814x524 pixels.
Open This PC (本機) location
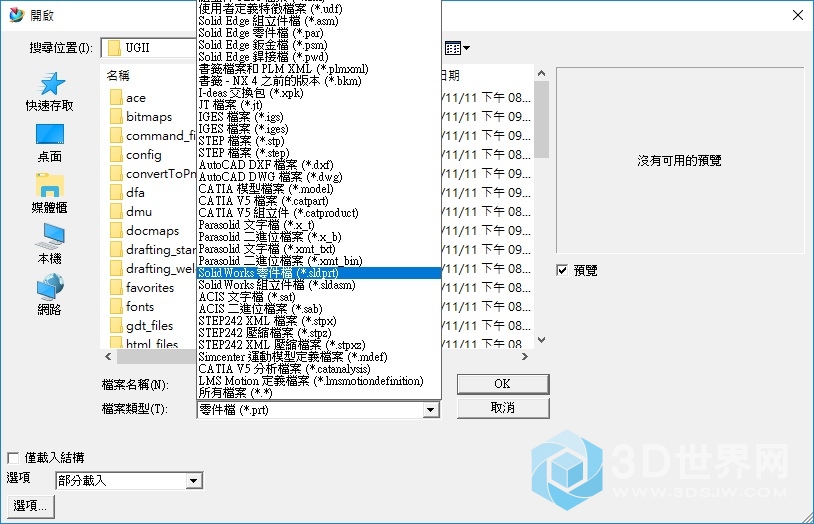50,244
